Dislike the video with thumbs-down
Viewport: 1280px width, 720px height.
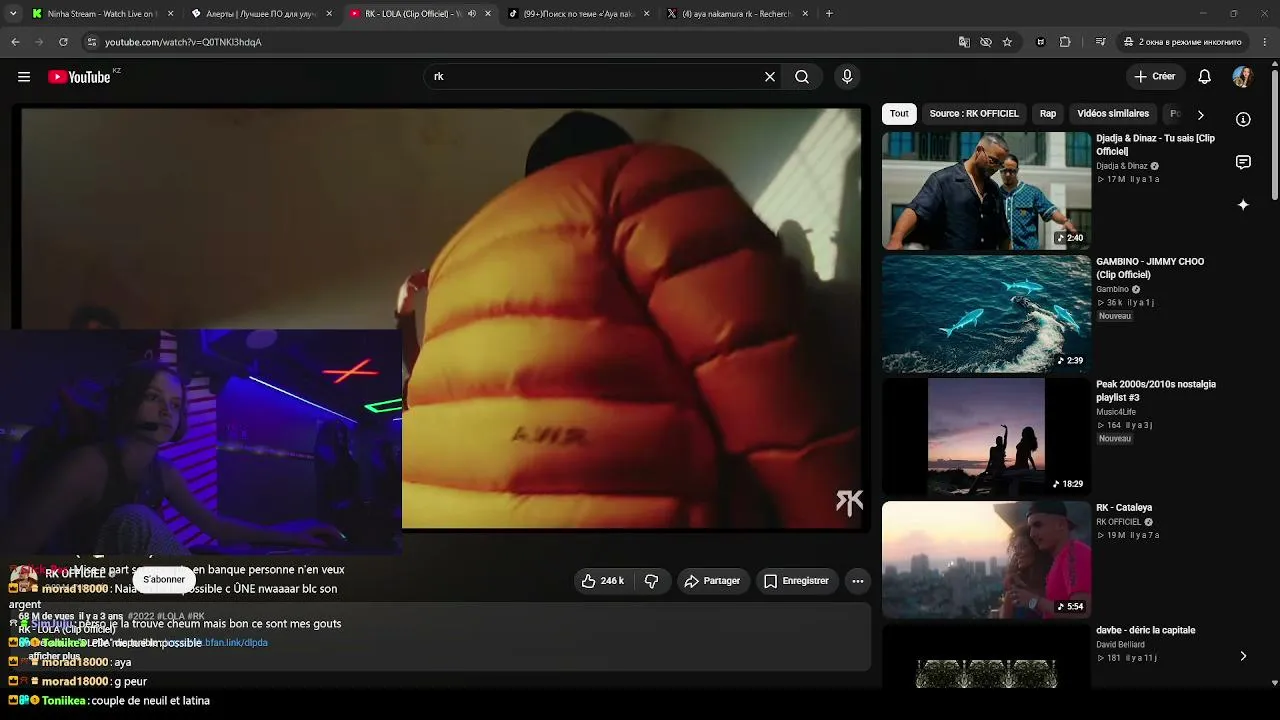652,581
